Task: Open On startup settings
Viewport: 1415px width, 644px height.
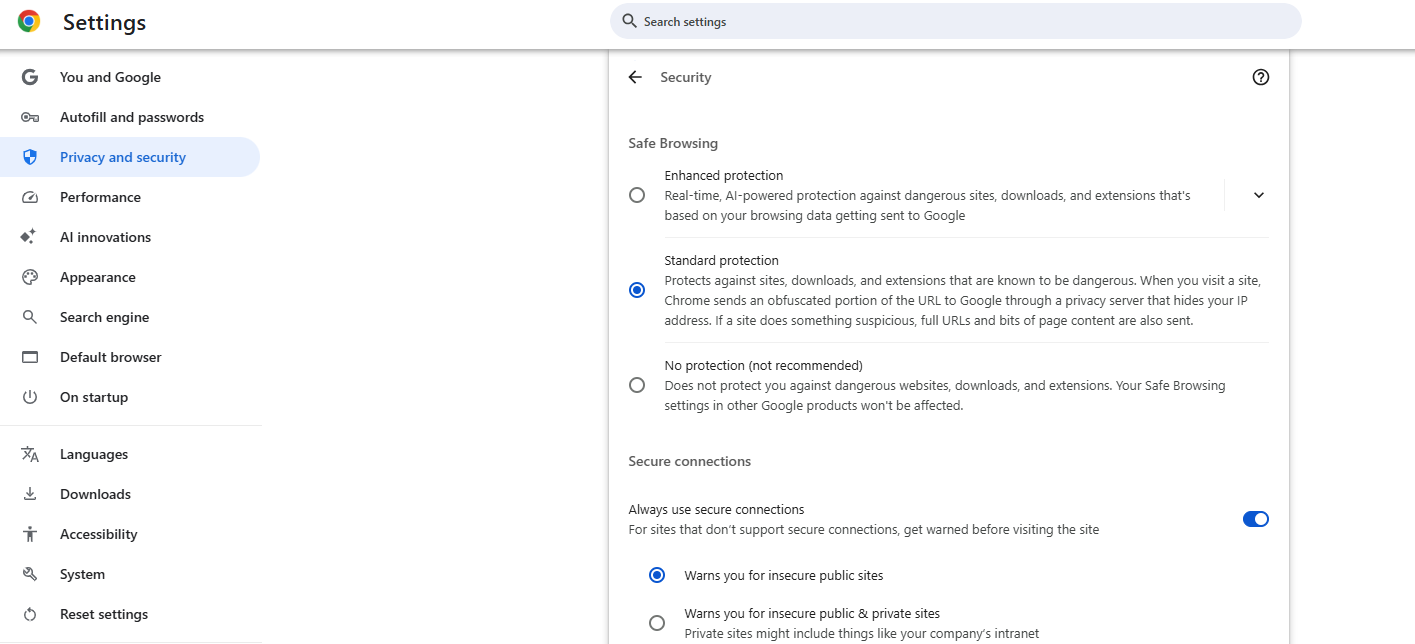Action: click(x=130, y=397)
